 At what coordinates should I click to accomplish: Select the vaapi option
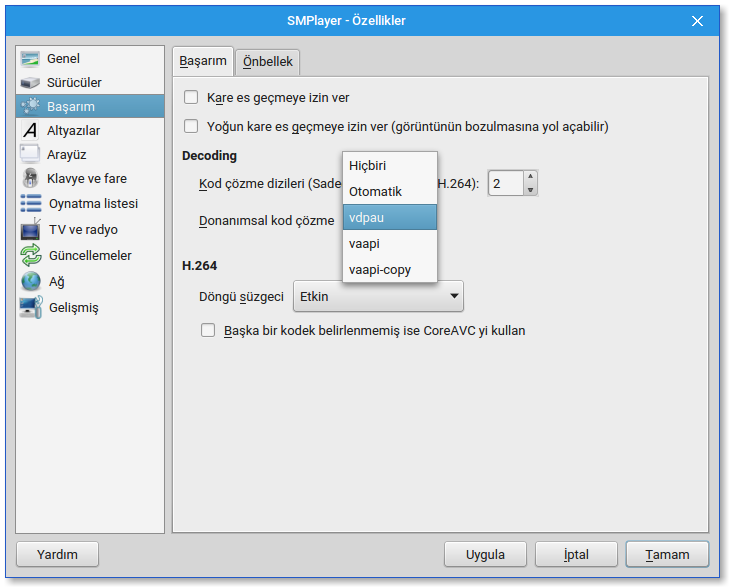tap(390, 244)
